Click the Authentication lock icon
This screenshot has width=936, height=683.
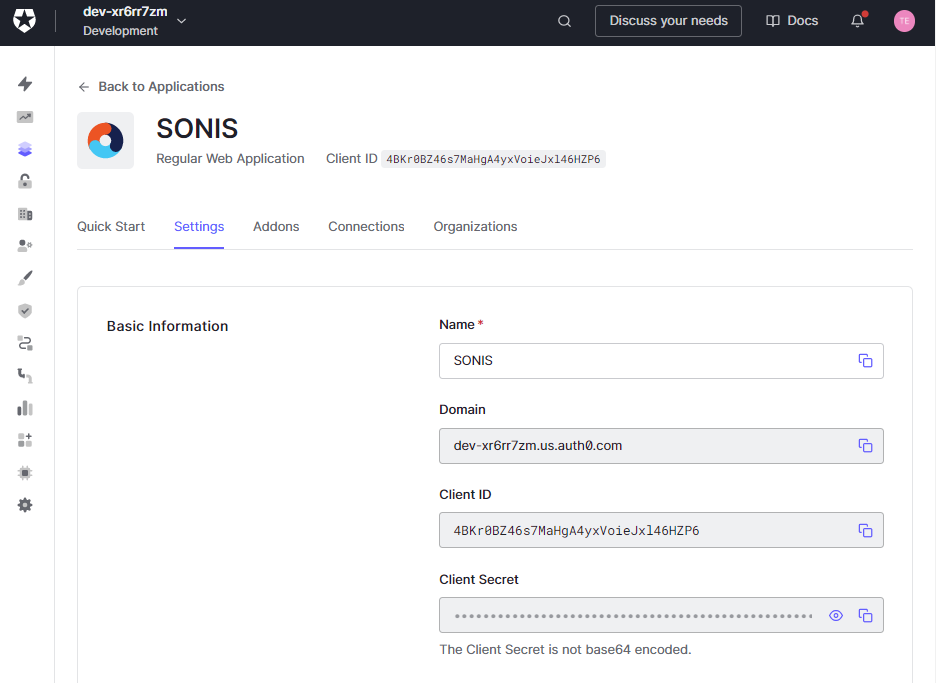click(x=25, y=181)
